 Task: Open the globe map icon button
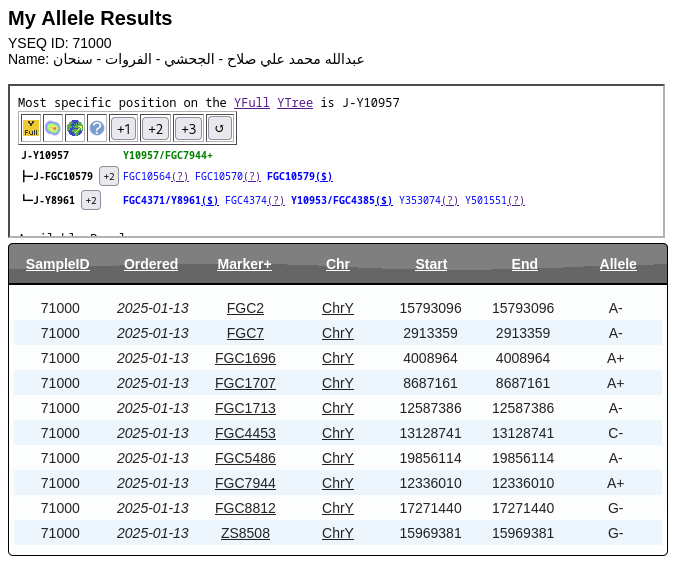click(75, 128)
